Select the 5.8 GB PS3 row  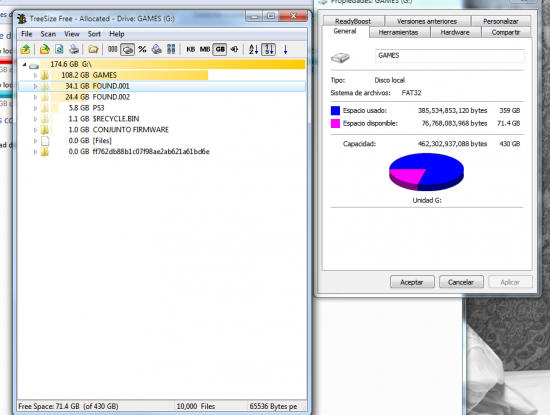(162, 108)
